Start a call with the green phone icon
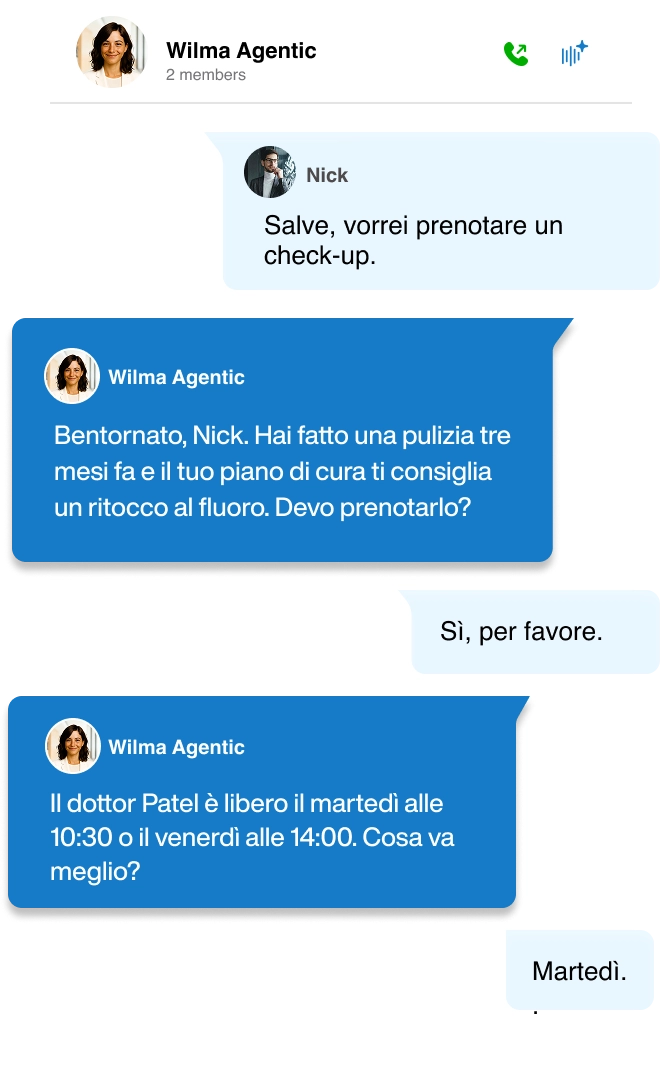This screenshot has width=662, height=1090. (x=515, y=54)
